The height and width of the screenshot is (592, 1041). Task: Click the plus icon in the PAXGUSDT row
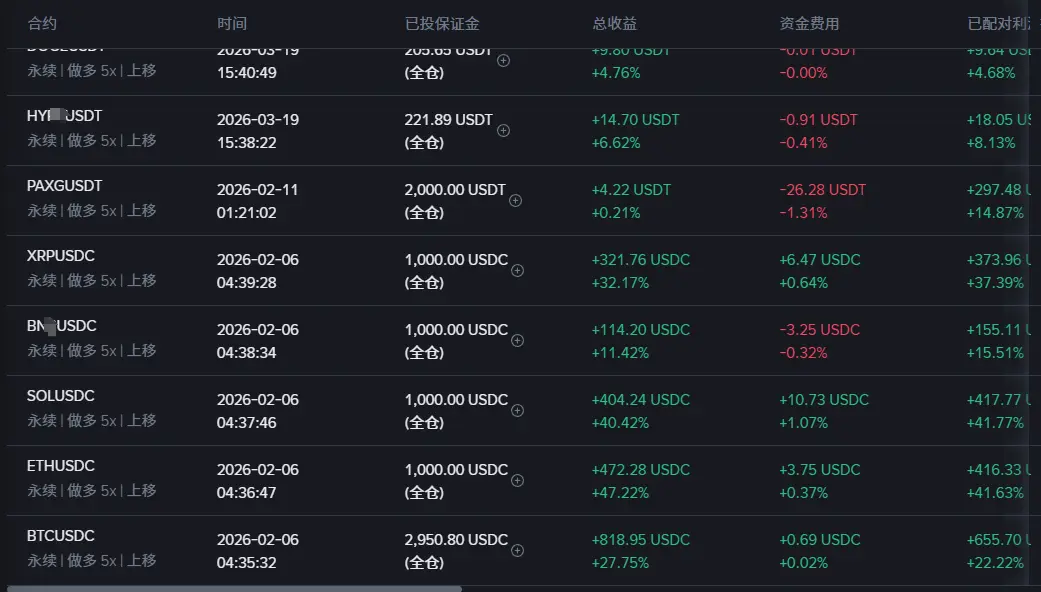(x=516, y=200)
